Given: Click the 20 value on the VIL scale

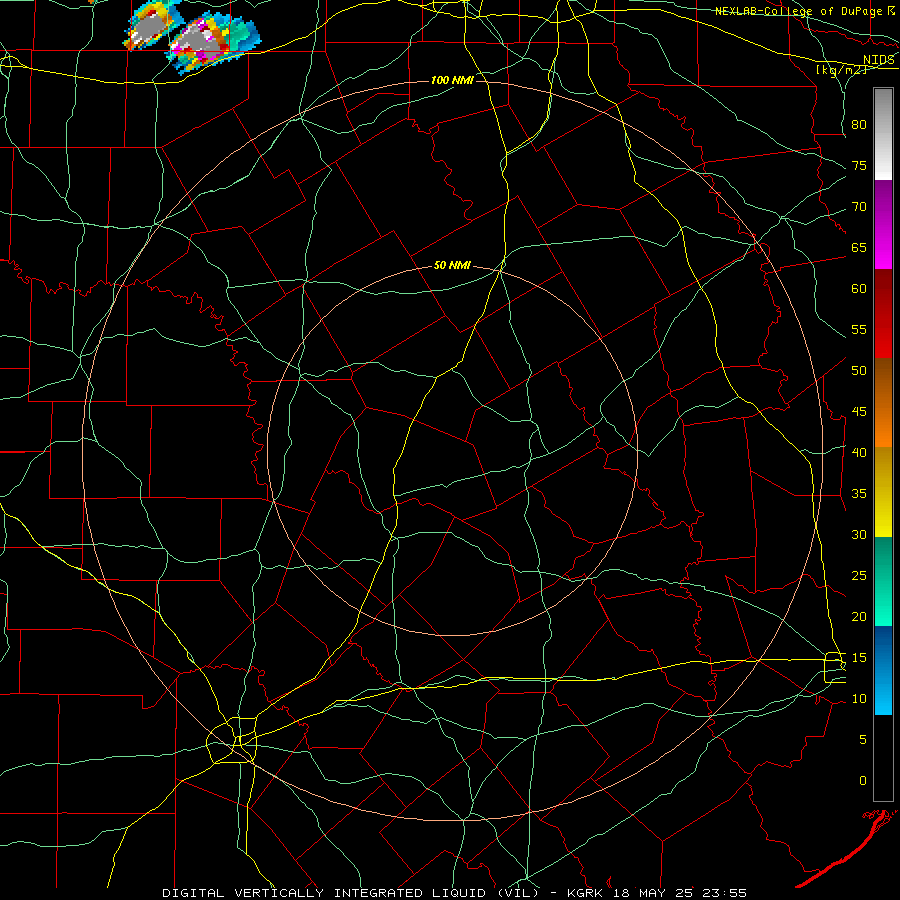Looking at the screenshot, I should point(859,616).
